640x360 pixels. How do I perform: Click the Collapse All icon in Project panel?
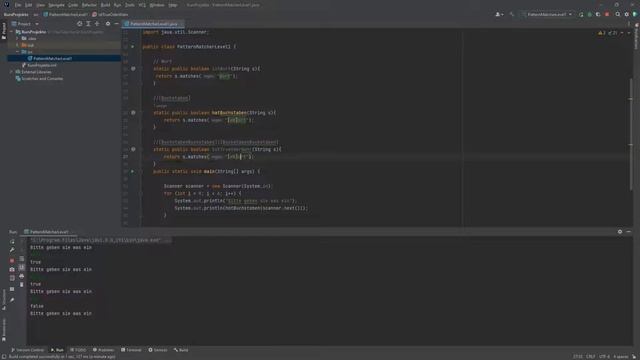coord(97,24)
